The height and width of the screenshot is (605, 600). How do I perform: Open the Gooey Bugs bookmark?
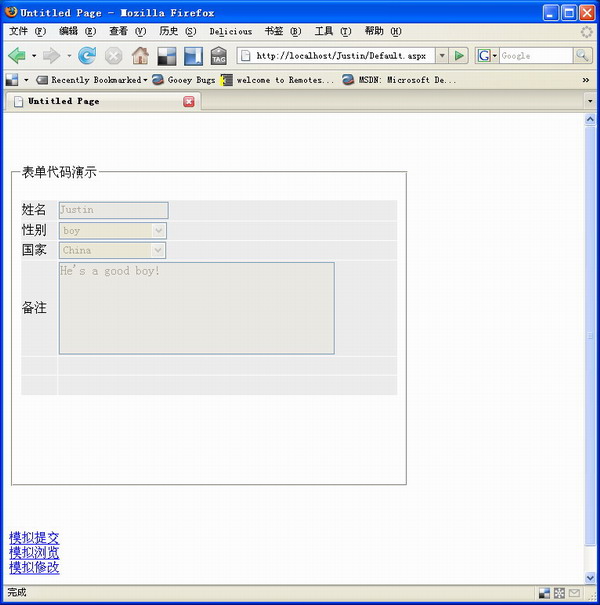184,80
